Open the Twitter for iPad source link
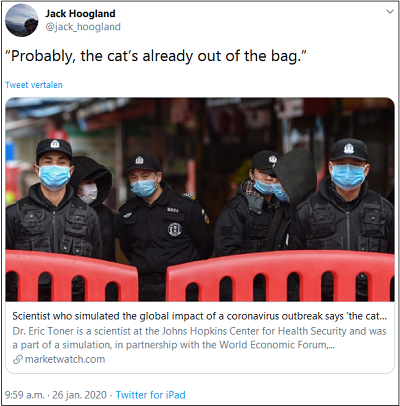The width and height of the screenshot is (400, 406). coord(150,395)
